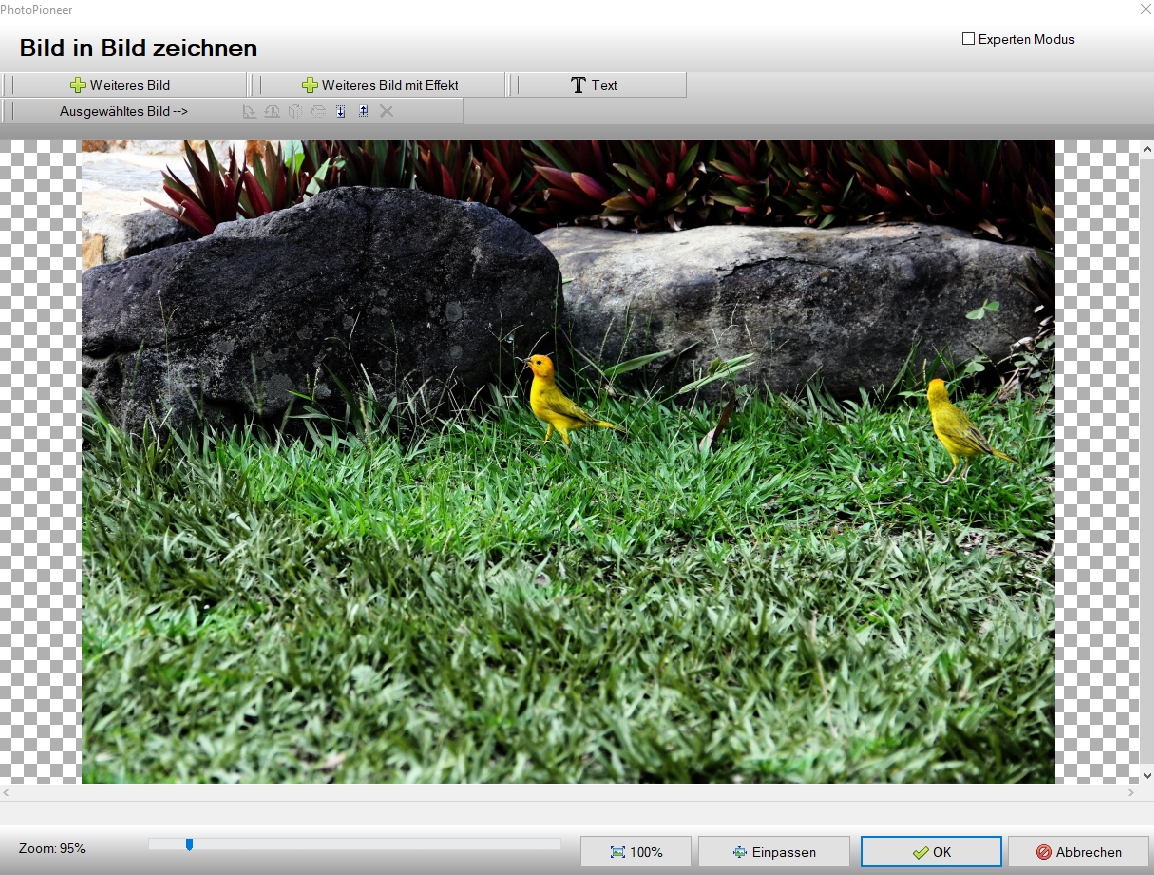Click the zoom slider handle
The height and width of the screenshot is (875, 1154).
point(189,845)
